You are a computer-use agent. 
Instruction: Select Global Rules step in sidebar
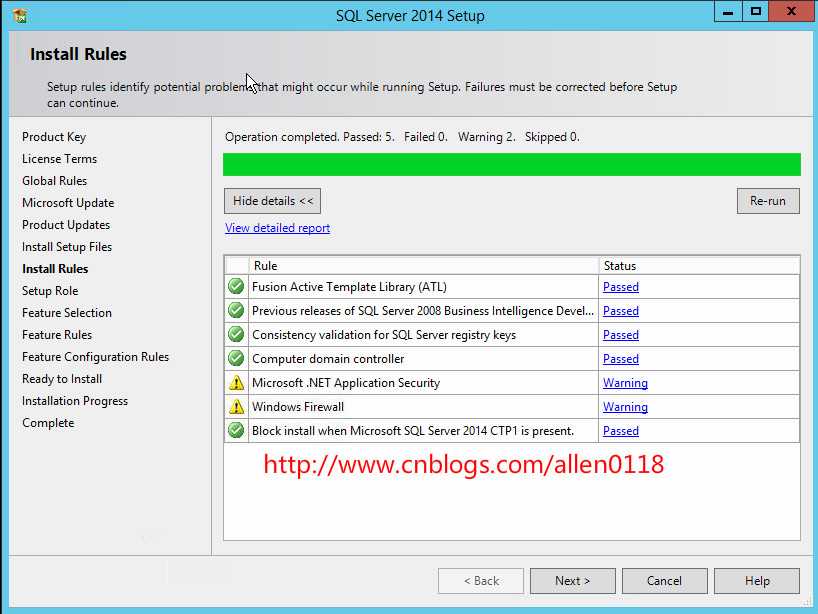[55, 180]
